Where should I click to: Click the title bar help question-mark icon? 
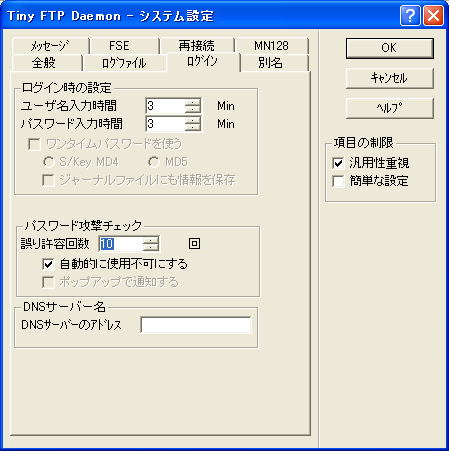point(410,16)
